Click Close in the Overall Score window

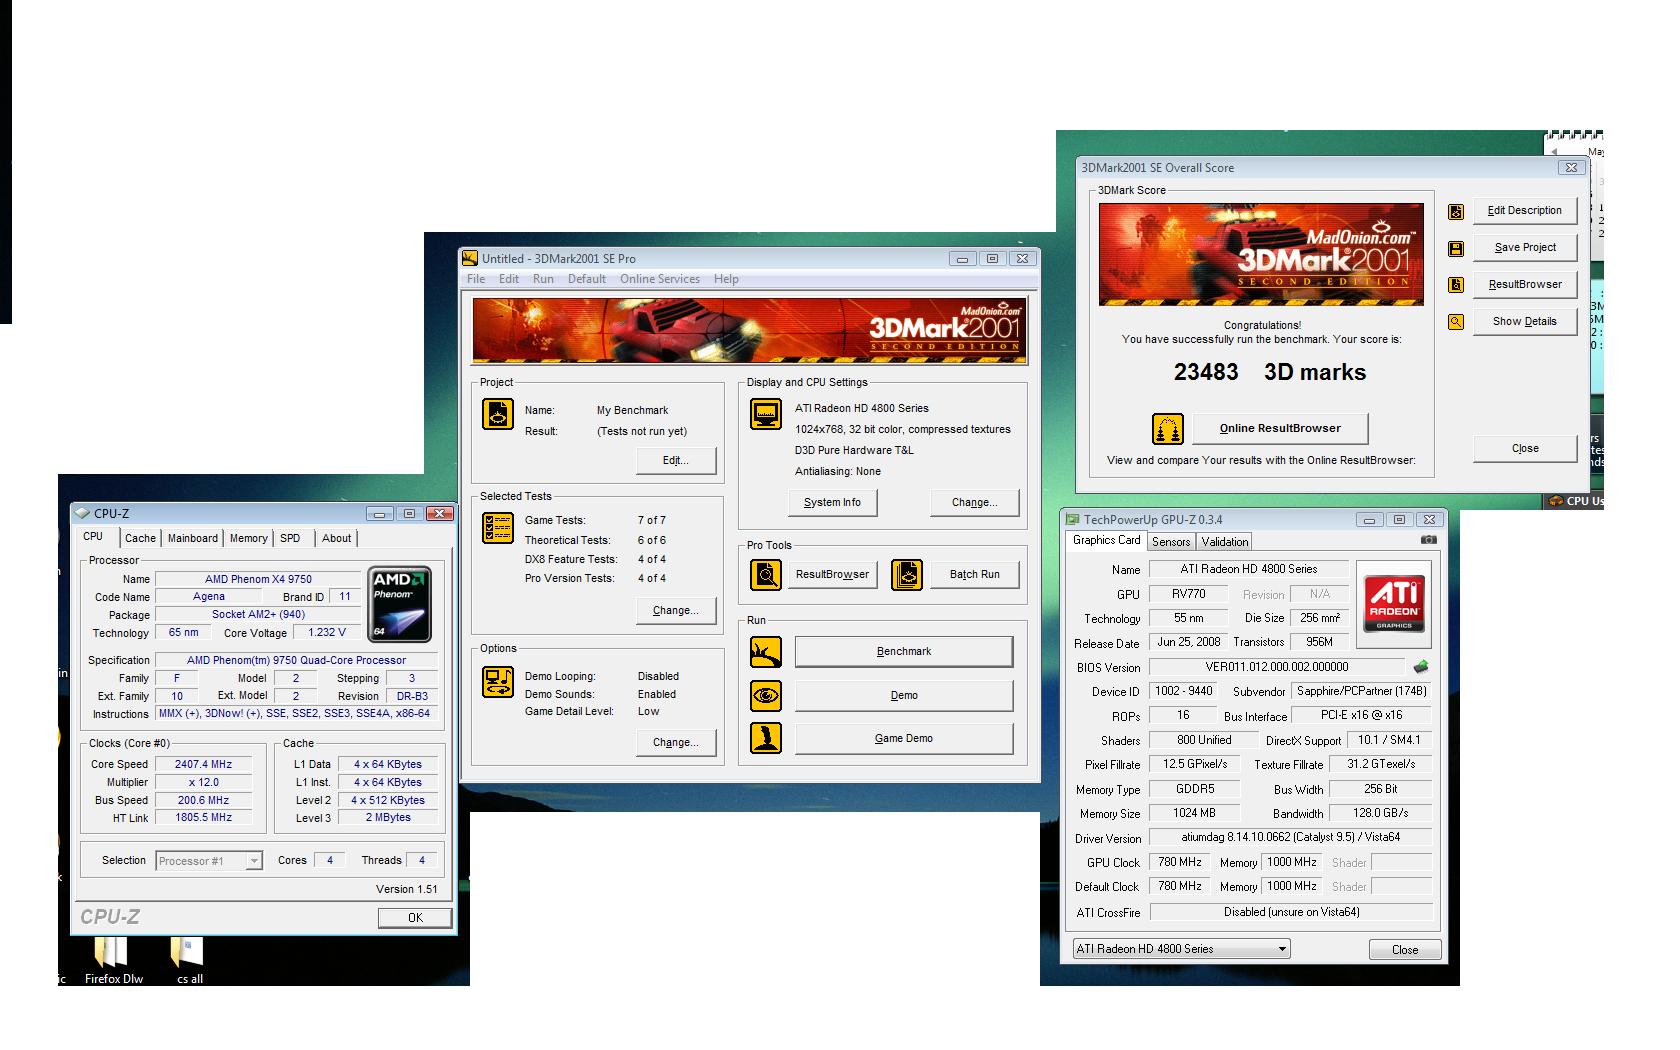click(x=1525, y=448)
